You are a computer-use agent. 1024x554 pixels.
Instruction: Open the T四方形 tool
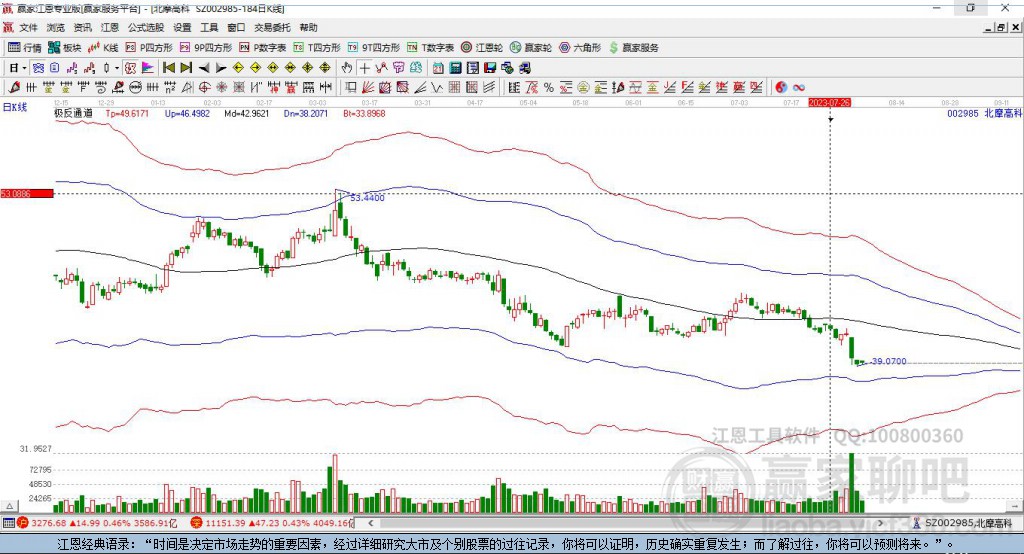click(317, 48)
